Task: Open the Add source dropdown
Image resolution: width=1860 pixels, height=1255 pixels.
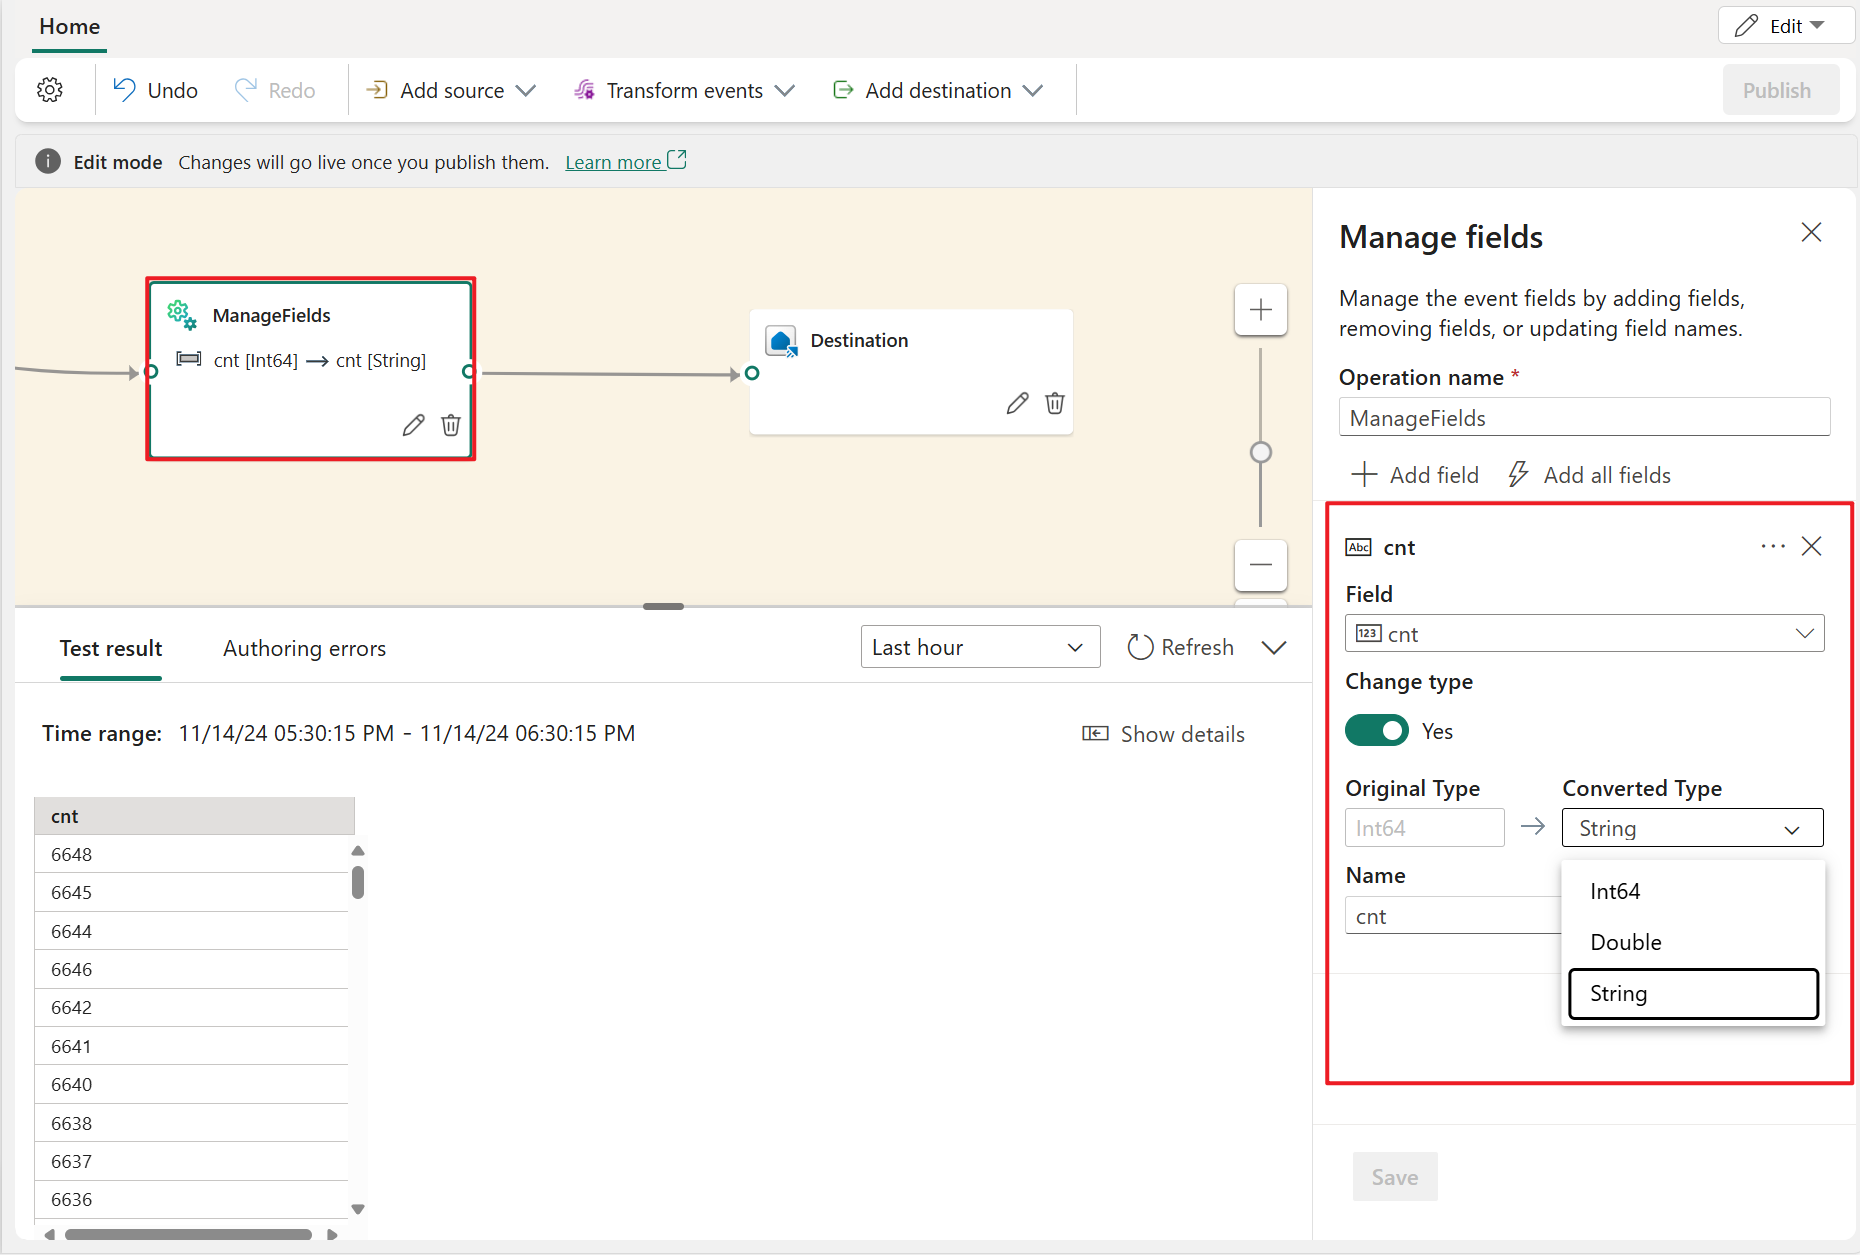Action: click(450, 90)
